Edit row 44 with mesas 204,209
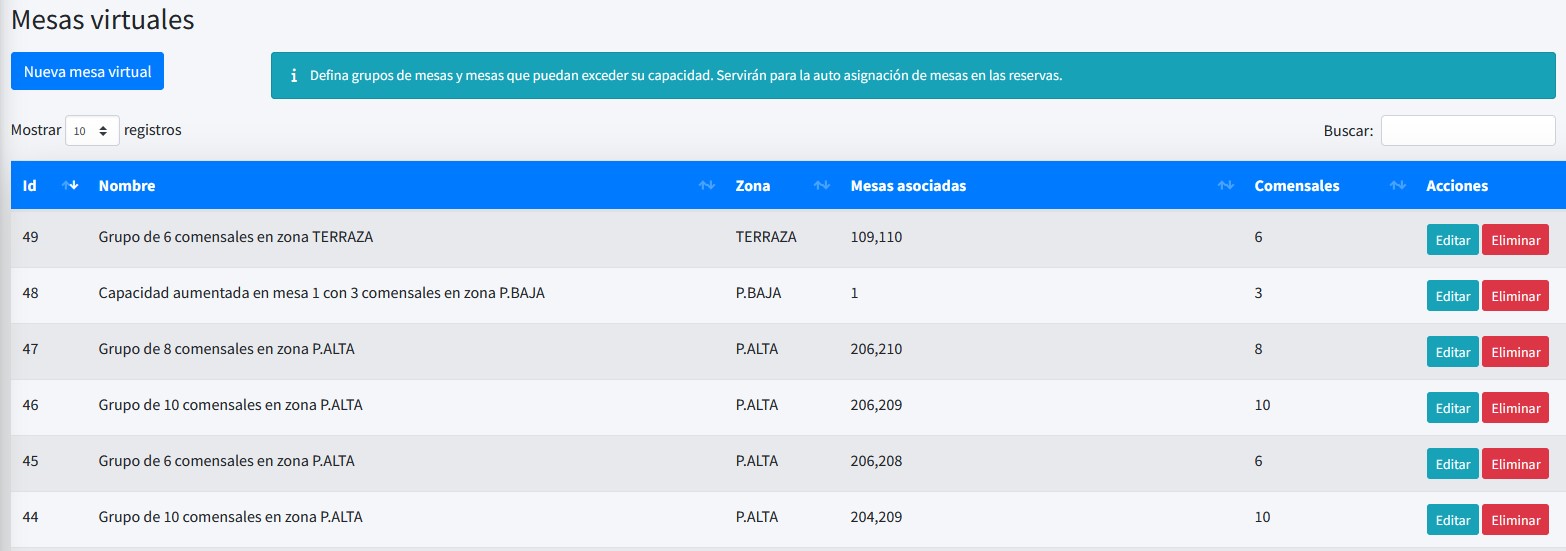This screenshot has height=551, width=1566. [1452, 520]
